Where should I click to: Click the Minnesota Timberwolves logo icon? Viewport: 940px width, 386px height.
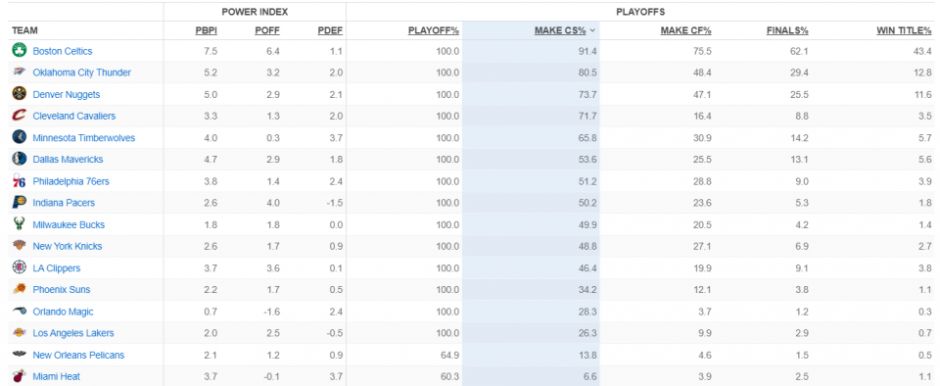coord(19,137)
